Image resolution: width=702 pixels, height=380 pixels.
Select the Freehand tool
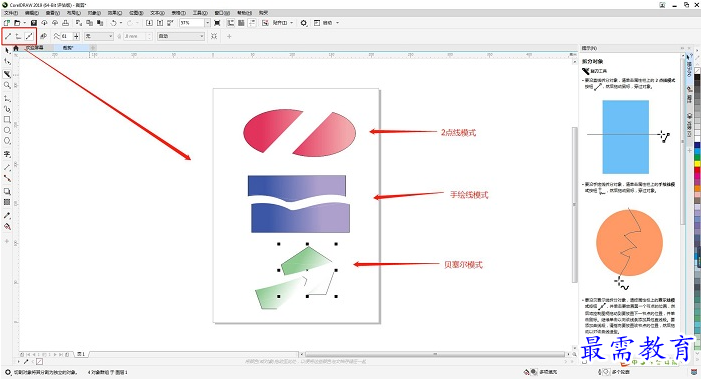click(x=7, y=98)
